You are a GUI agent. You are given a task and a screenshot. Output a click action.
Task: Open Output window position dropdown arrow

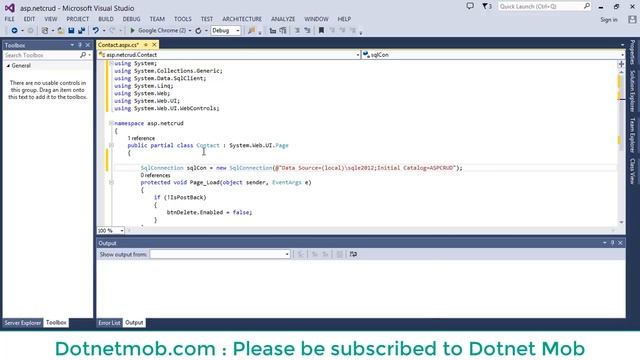pos(604,243)
